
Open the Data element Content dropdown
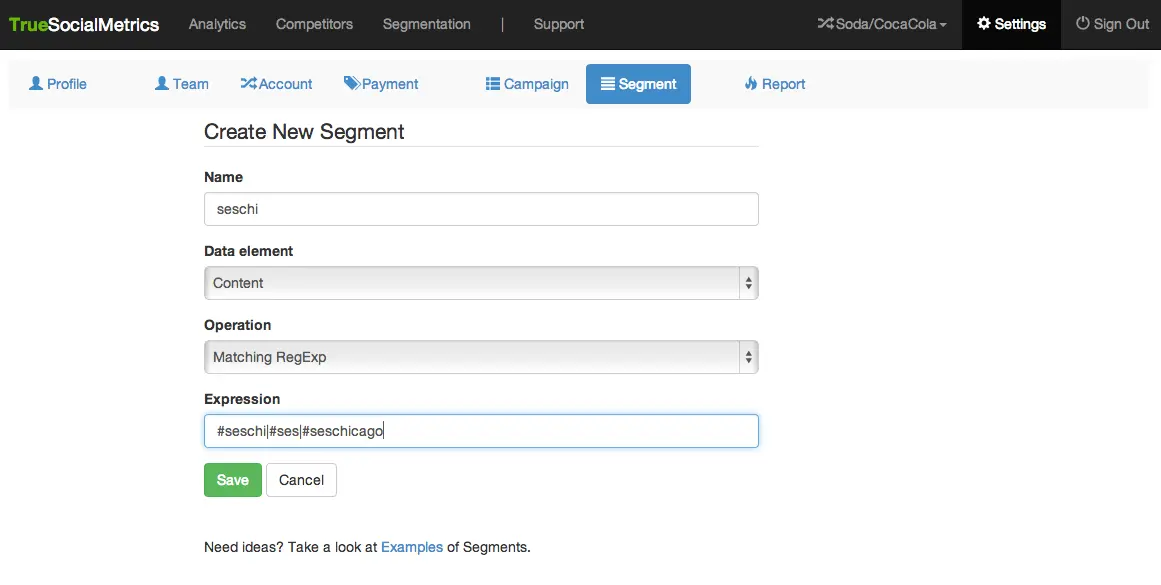click(481, 283)
